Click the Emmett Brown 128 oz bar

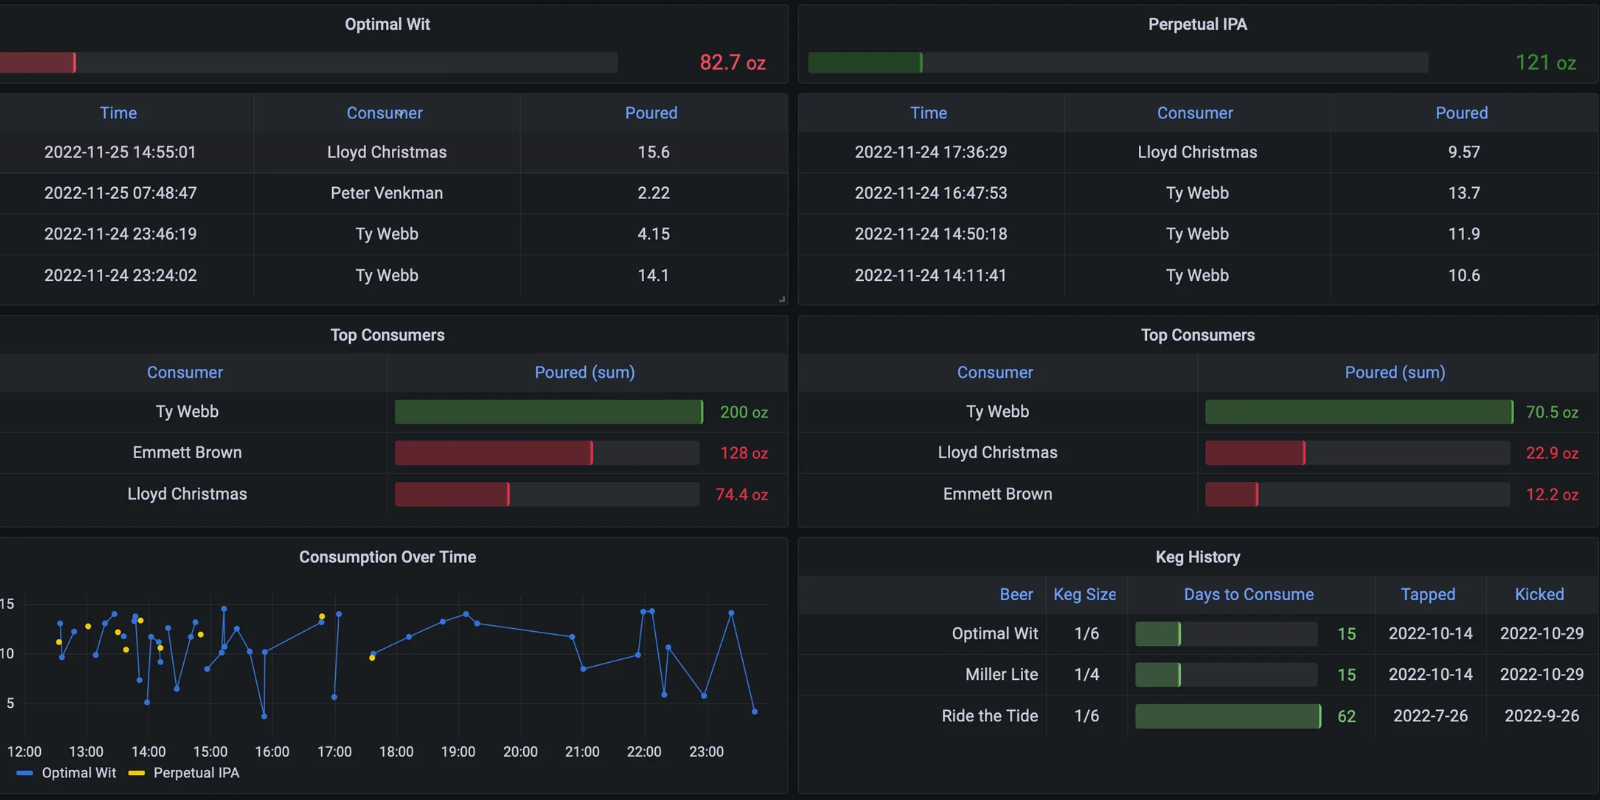coord(547,453)
